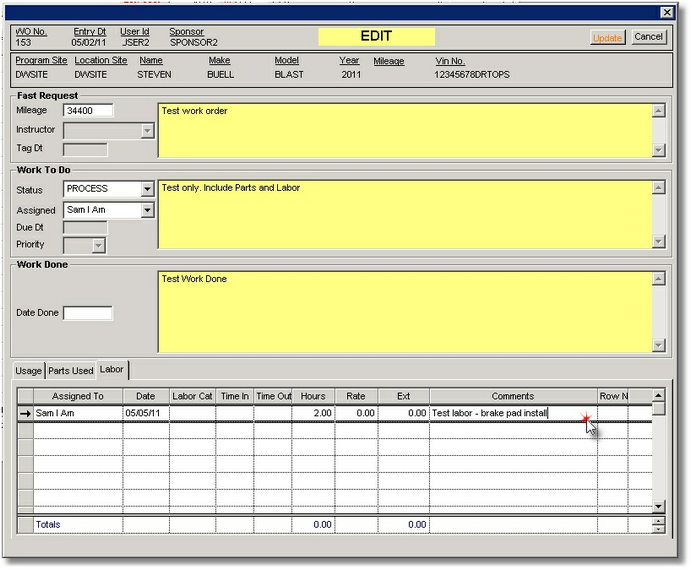Open the Priority dropdown
Viewport: 691px width, 570px height.
tap(98, 245)
